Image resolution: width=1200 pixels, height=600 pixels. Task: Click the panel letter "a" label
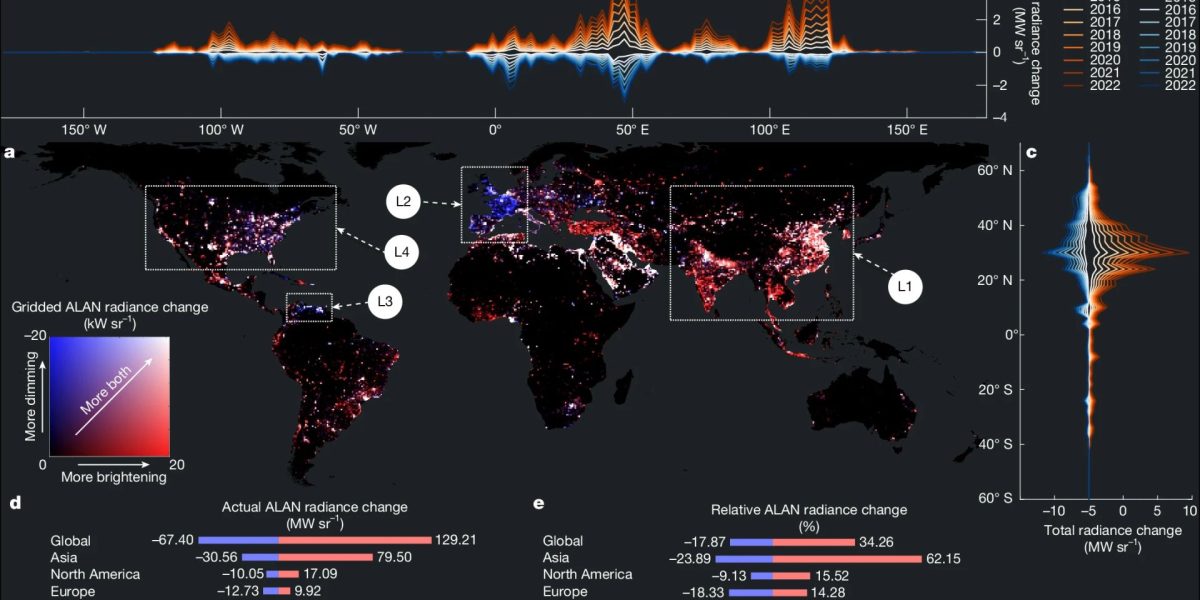point(9,153)
